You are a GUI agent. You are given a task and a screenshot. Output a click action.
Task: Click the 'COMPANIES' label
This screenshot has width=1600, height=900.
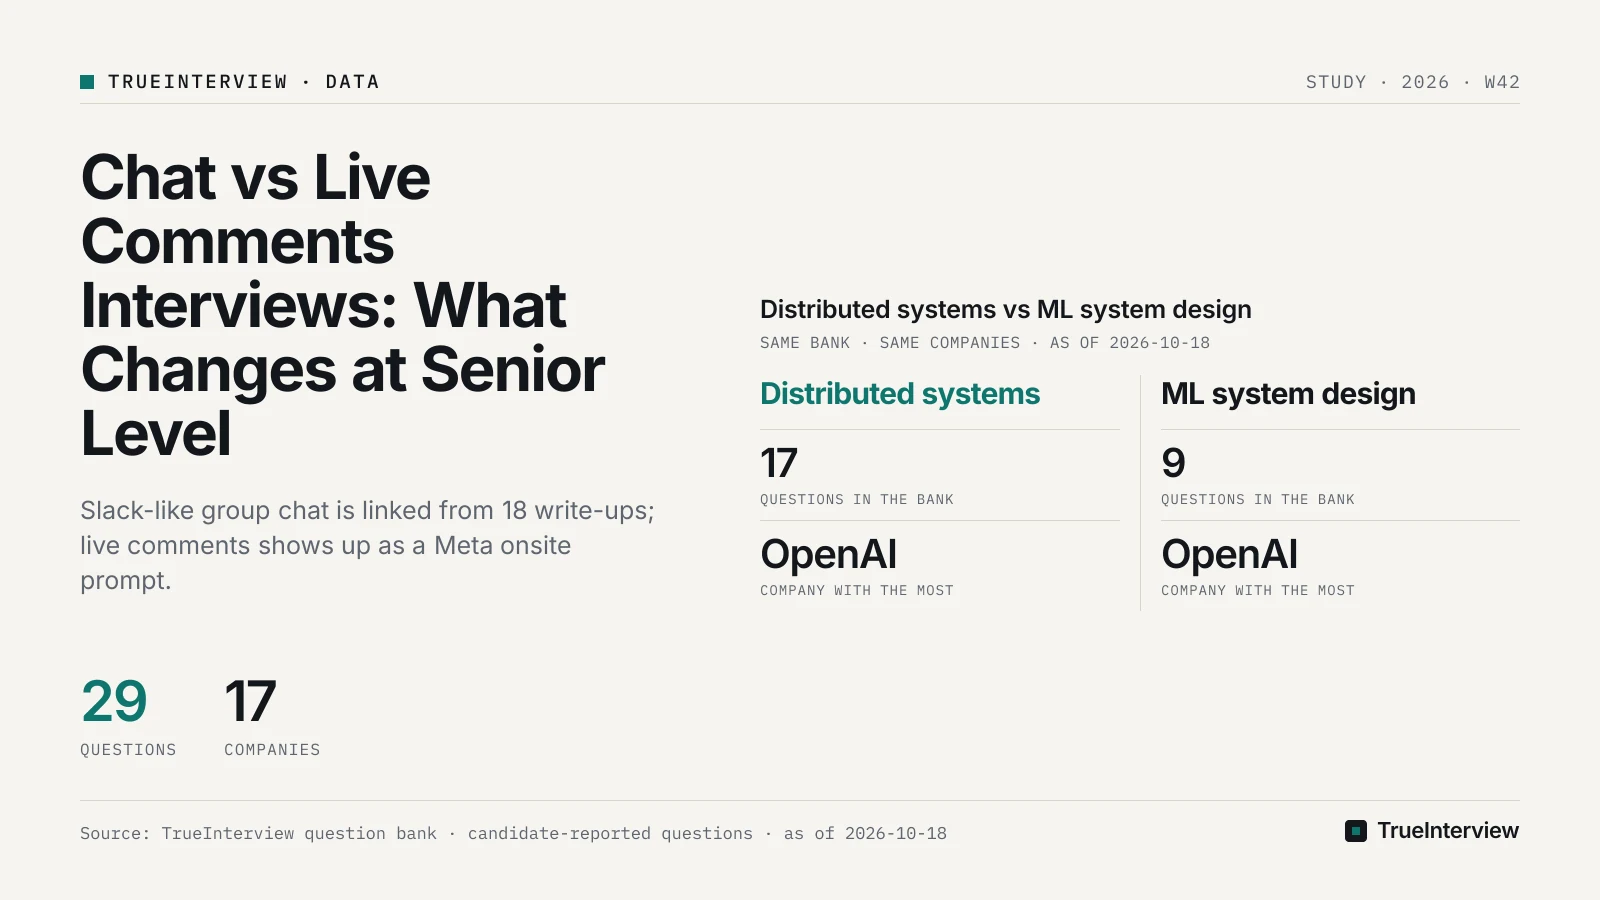click(x=272, y=750)
